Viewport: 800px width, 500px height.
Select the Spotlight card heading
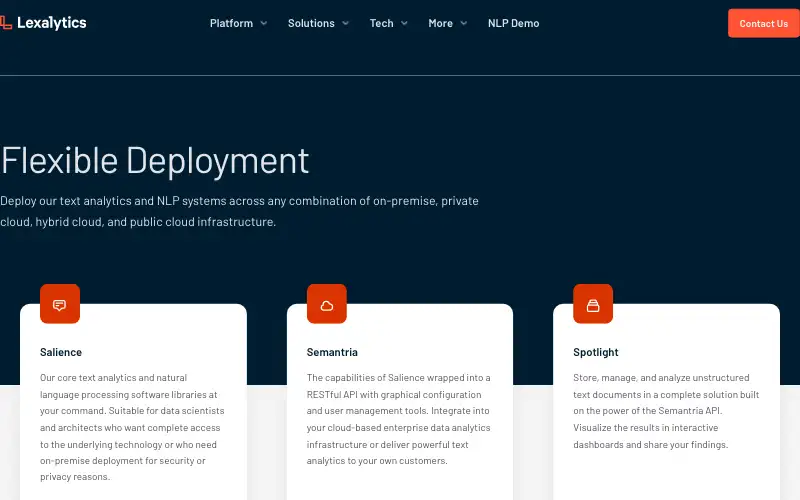595,352
